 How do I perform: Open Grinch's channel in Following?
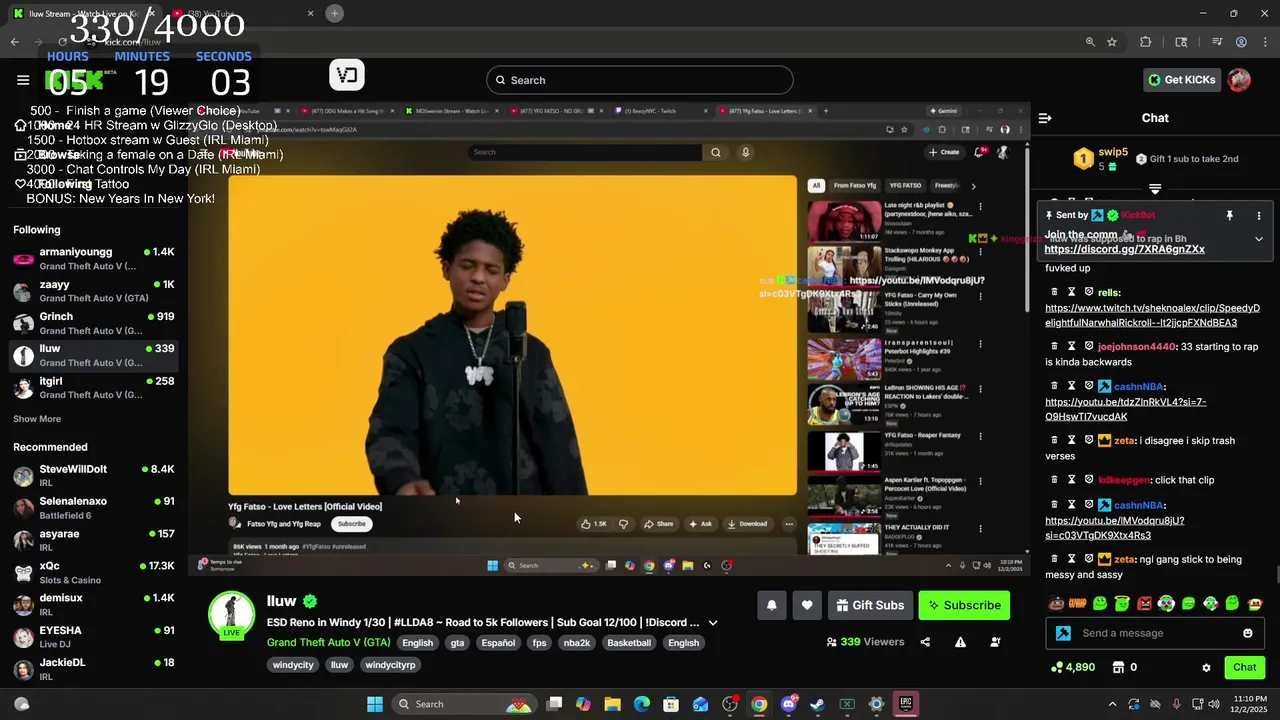coord(94,323)
